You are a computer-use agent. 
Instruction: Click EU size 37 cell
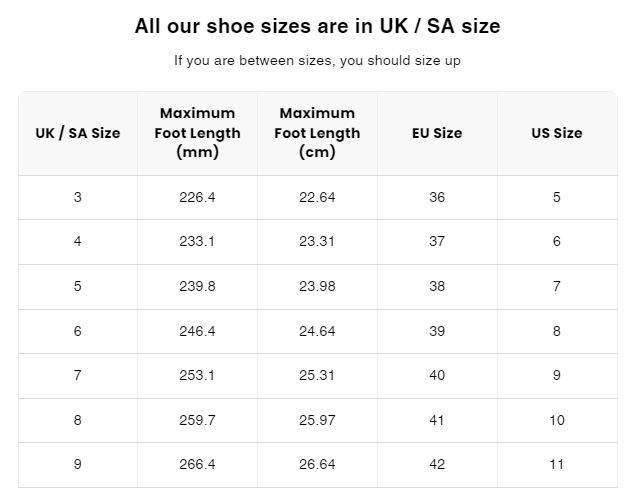point(437,241)
